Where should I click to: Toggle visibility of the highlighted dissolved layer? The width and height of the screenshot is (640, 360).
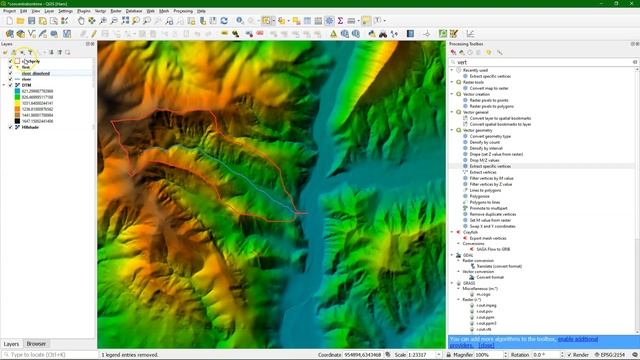pos(11,73)
